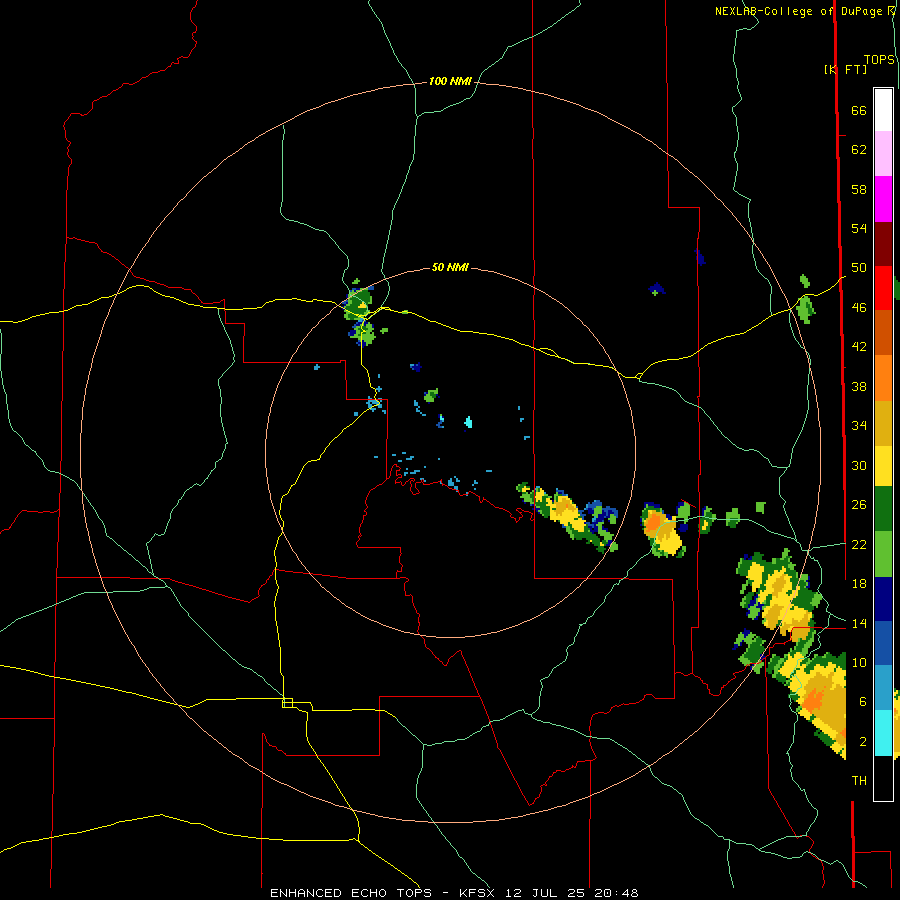Click the bright yellow legend swatch
This screenshot has height=900, width=900.
(x=883, y=465)
